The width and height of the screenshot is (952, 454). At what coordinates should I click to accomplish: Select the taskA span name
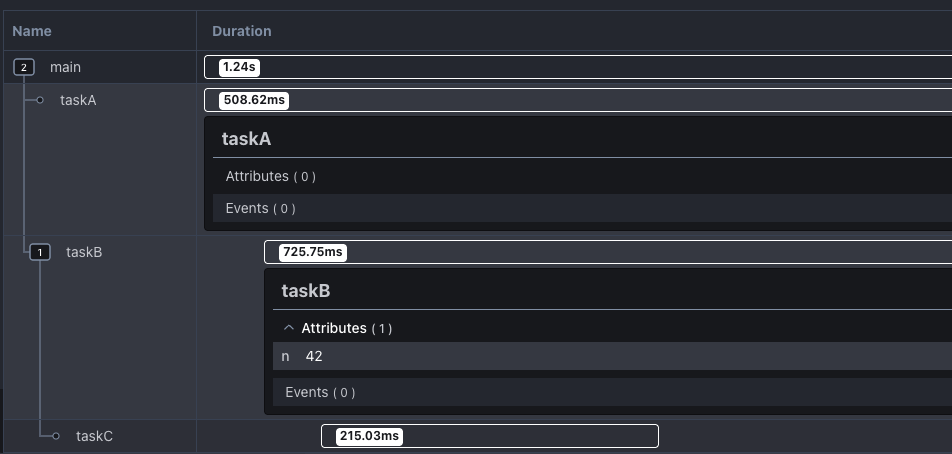pyautogui.click(x=78, y=100)
